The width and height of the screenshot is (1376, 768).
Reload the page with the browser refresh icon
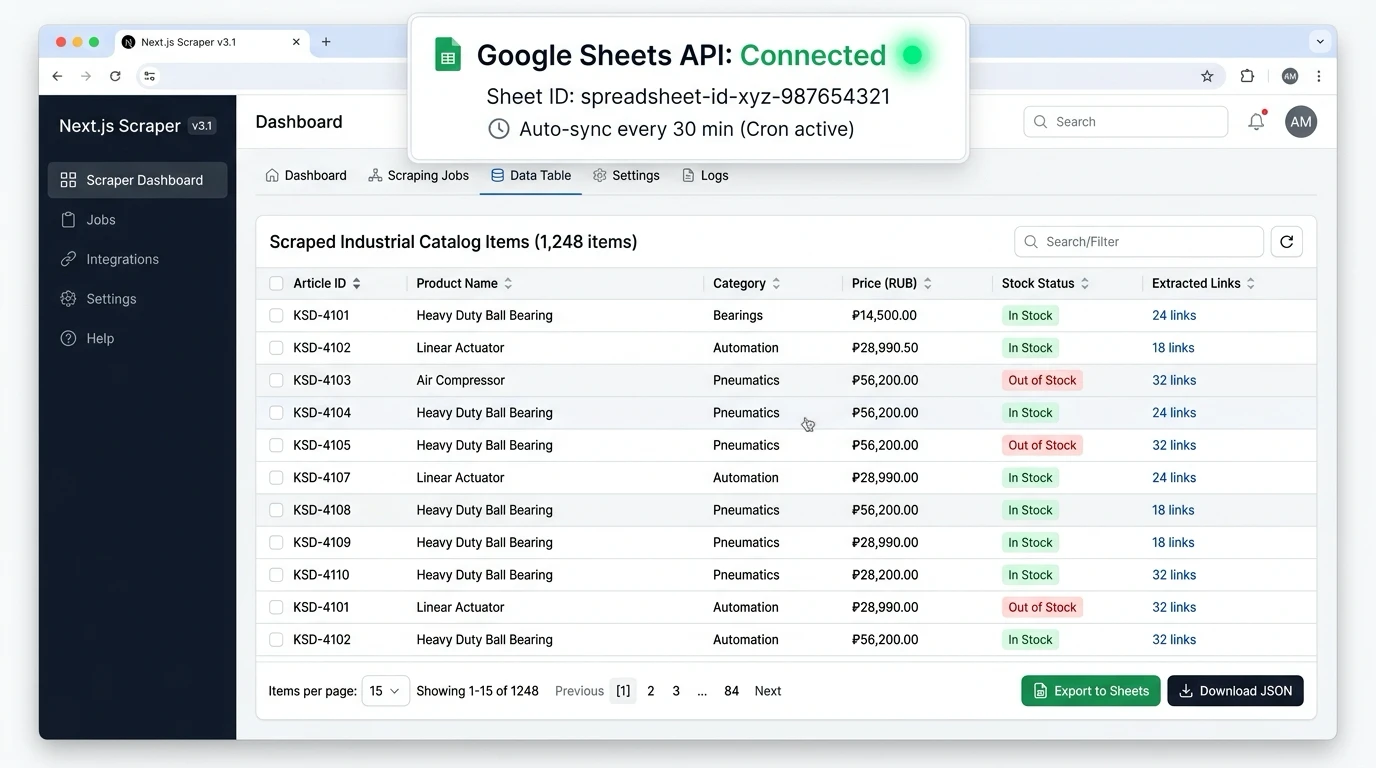point(115,76)
